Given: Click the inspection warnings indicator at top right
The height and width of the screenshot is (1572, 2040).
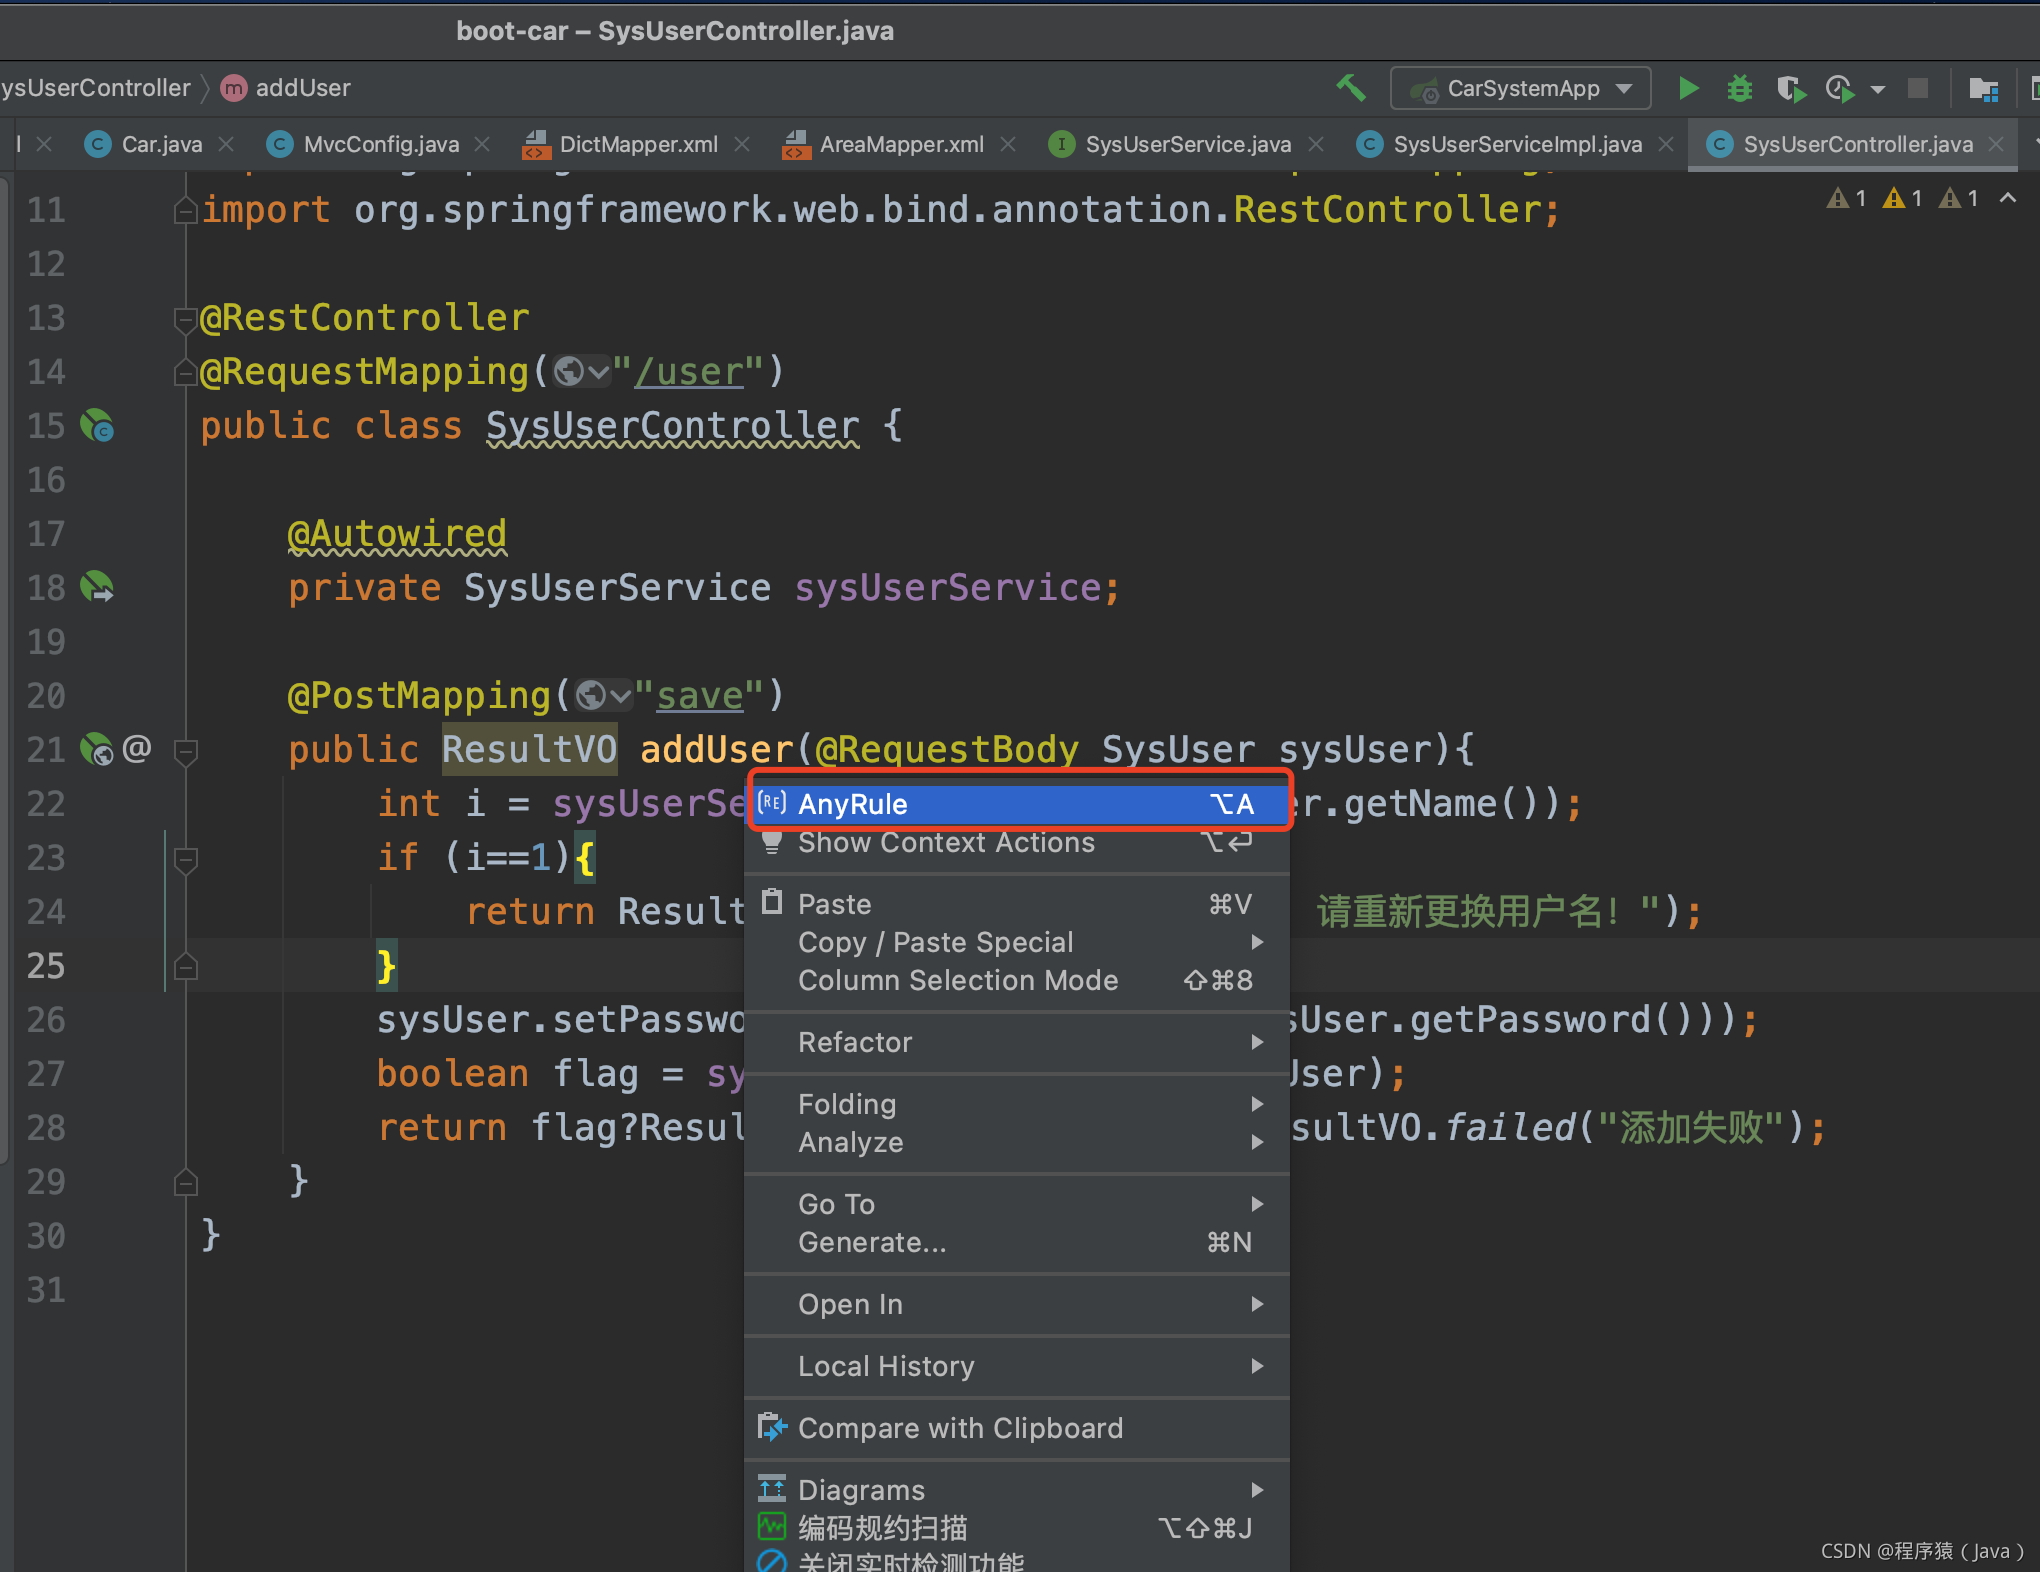Looking at the screenshot, I should pyautogui.click(x=1902, y=198).
